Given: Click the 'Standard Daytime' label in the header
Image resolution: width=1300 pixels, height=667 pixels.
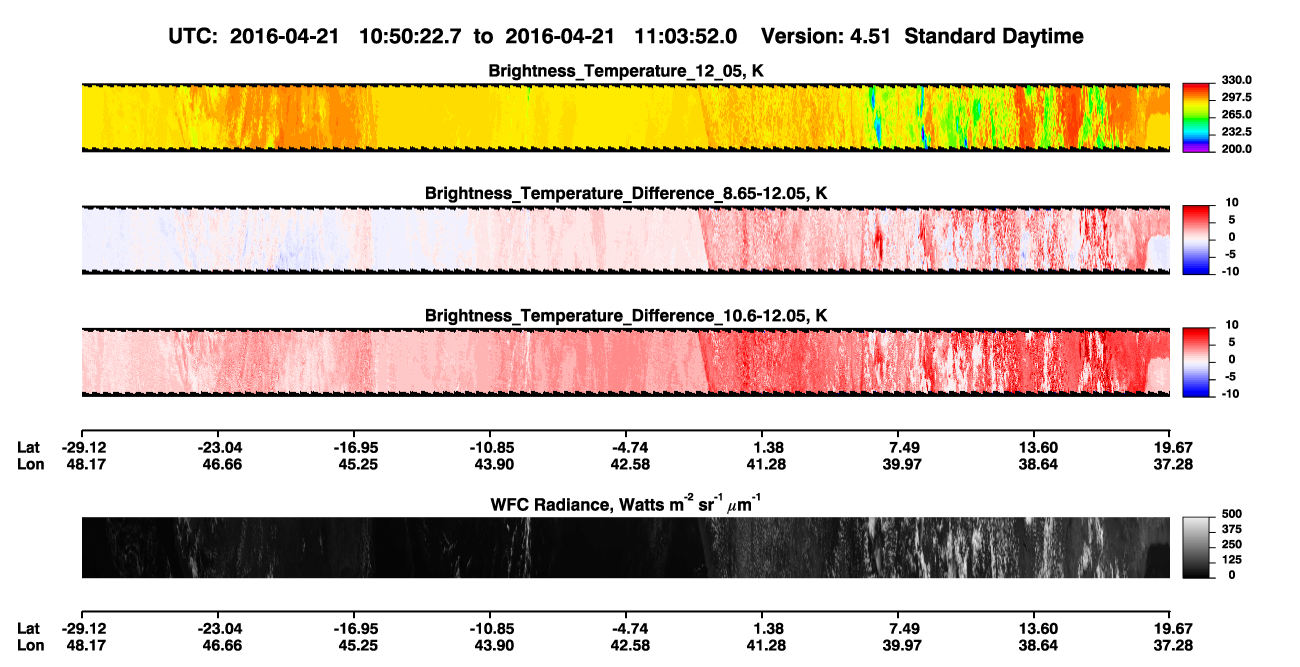Looking at the screenshot, I should [x=992, y=36].
